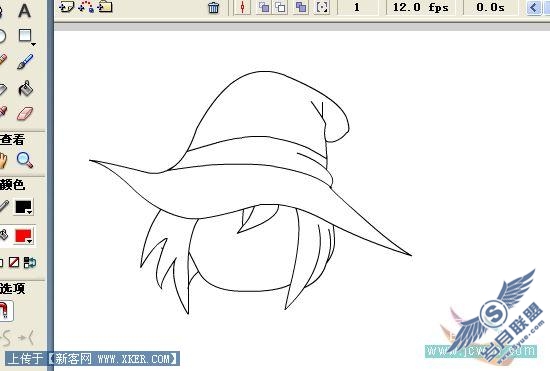The height and width of the screenshot is (371, 550).
Task: Select the Eraser tool
Action: [25, 114]
